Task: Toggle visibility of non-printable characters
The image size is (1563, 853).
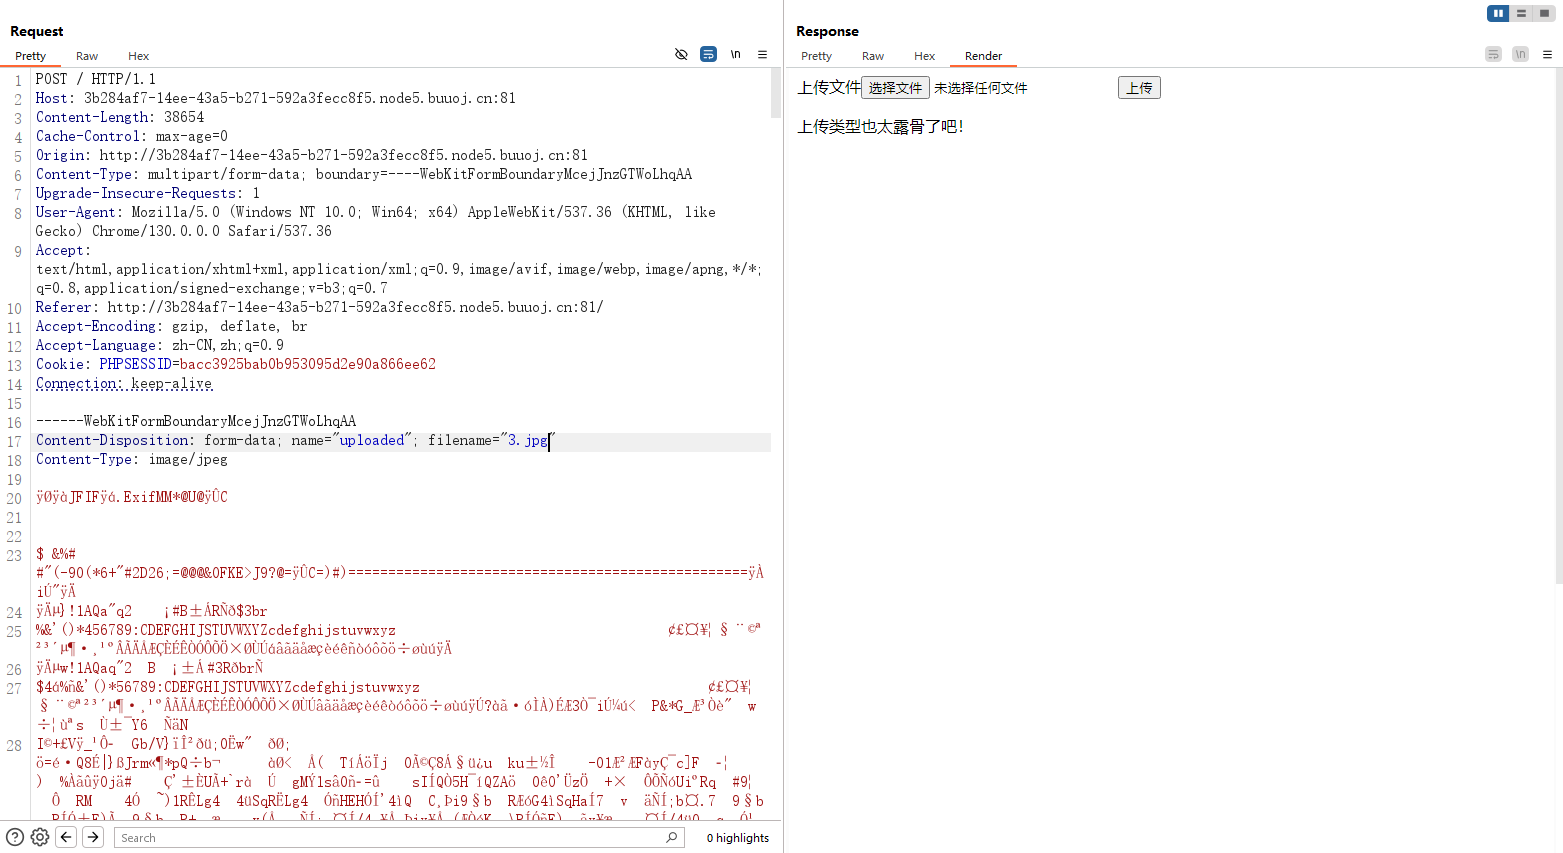Action: 681,54
